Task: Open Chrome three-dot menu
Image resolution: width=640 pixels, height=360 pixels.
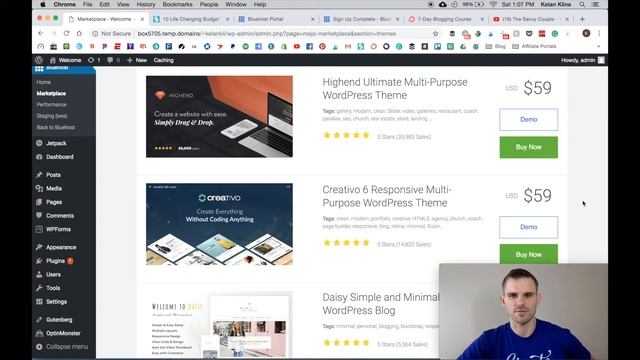Action: click(599, 33)
